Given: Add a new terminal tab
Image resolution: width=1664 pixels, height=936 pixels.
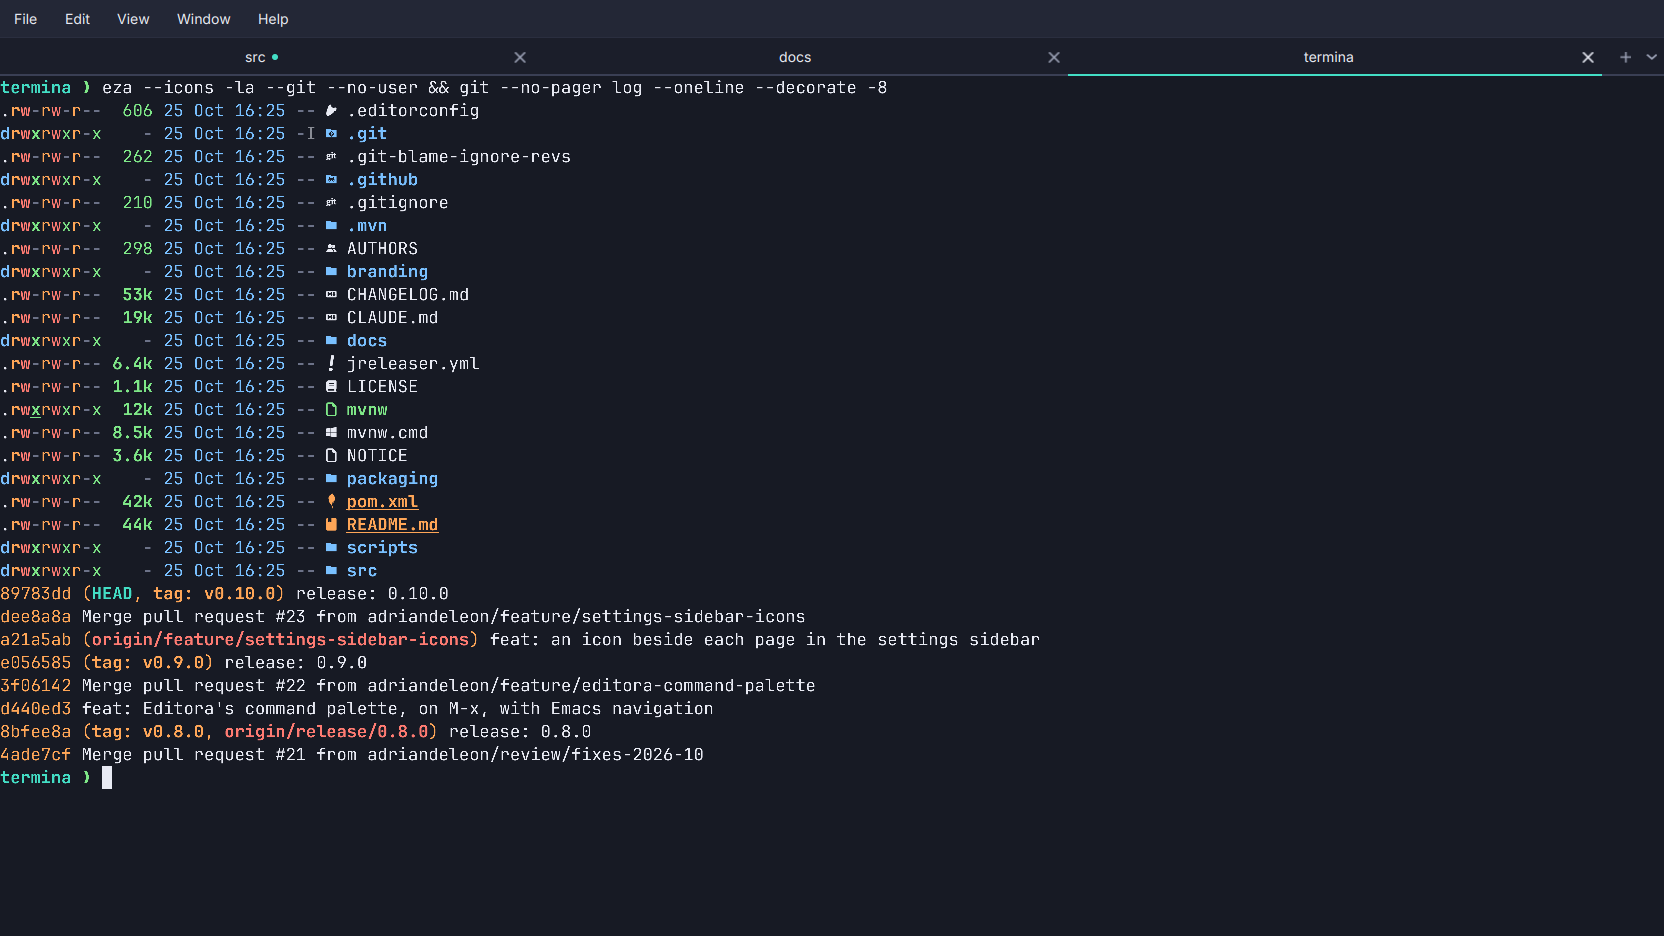Looking at the screenshot, I should [x=1625, y=57].
